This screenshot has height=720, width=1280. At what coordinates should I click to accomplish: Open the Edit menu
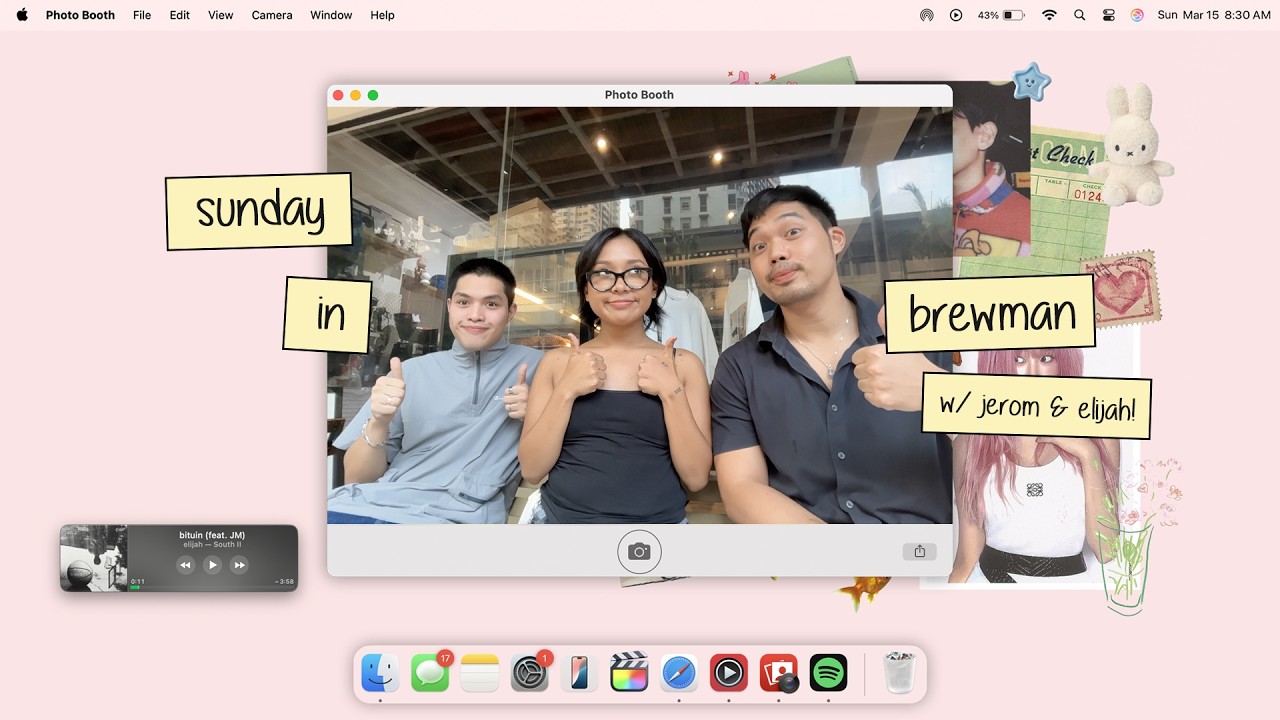[x=180, y=15]
